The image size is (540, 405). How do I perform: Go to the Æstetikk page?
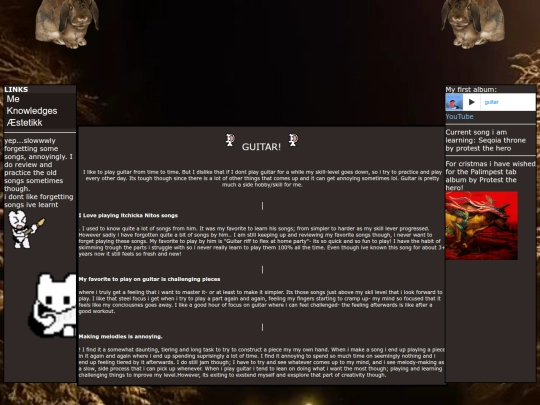point(24,123)
